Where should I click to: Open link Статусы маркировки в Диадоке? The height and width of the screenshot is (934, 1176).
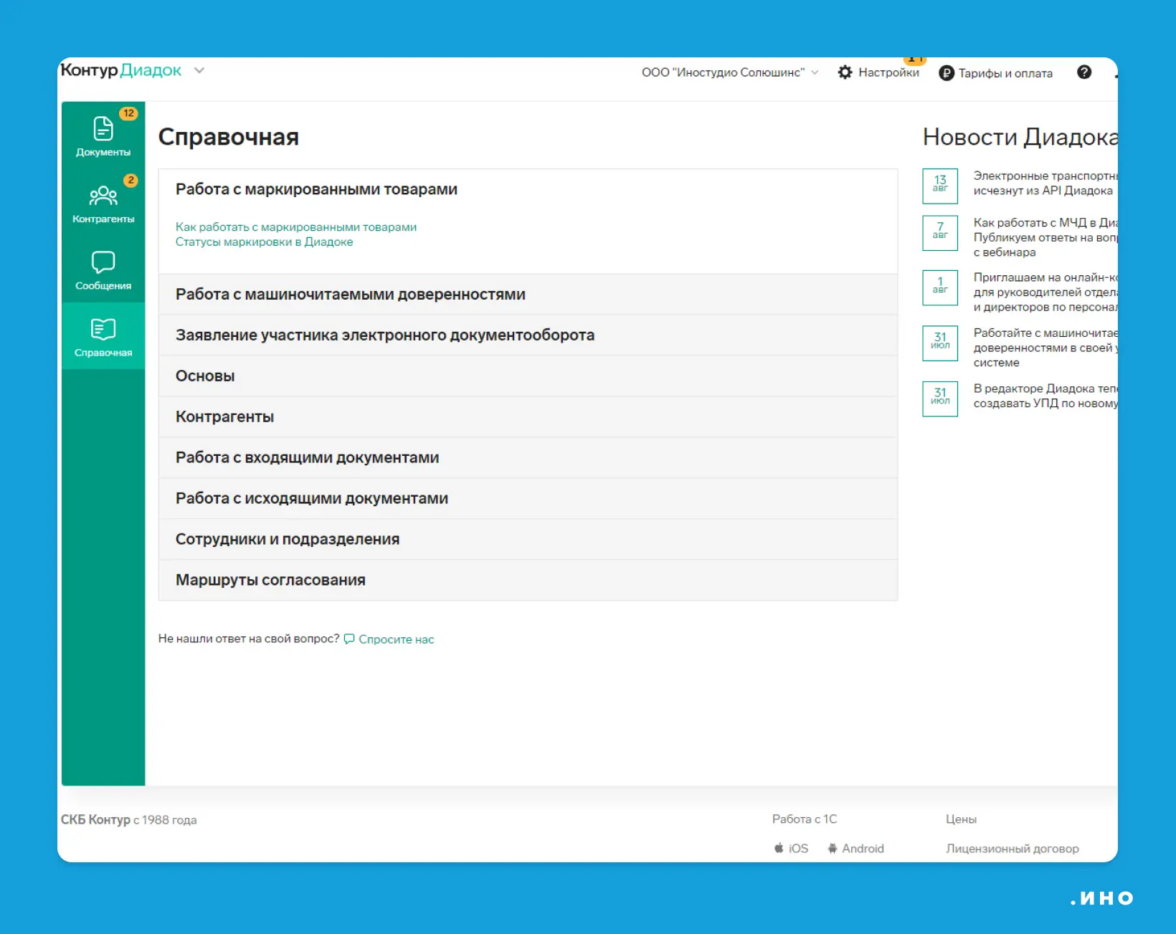[264, 242]
